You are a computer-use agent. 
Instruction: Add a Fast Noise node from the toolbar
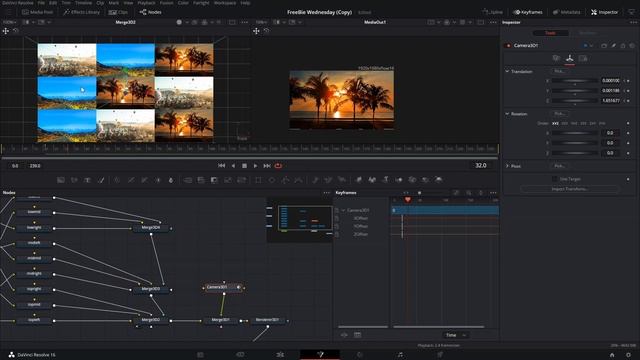pos(74,180)
